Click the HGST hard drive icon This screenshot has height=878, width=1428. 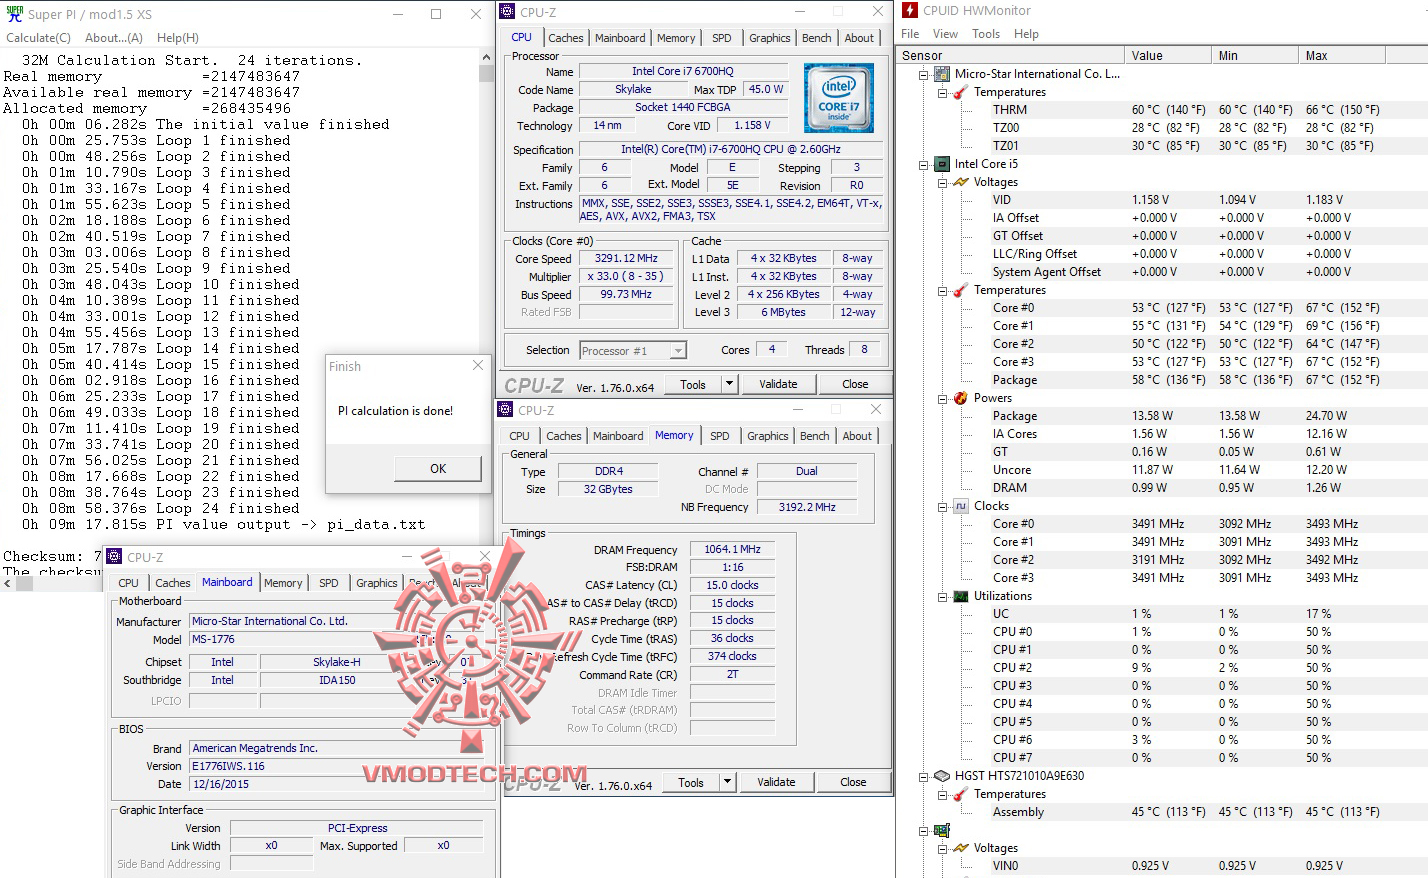[942, 776]
